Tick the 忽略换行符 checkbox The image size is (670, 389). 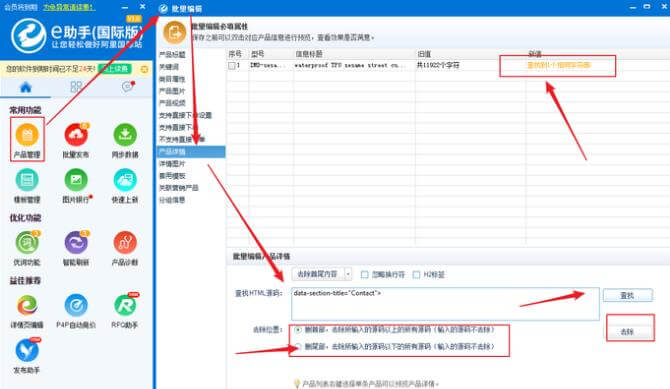364,274
